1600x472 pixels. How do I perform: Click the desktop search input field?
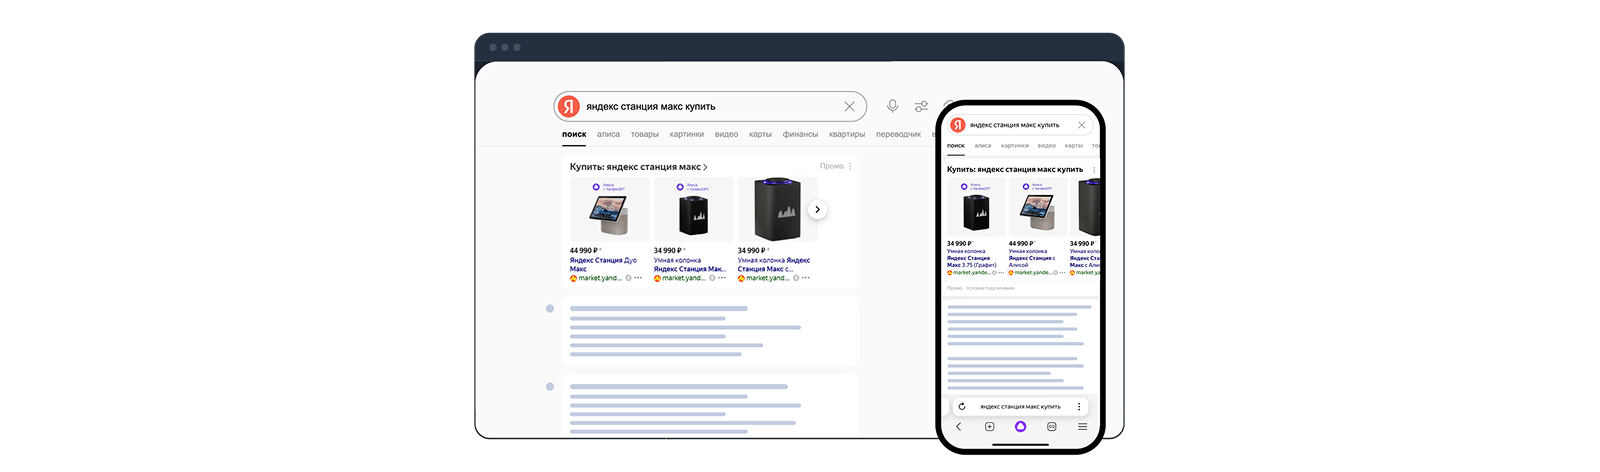pos(710,106)
